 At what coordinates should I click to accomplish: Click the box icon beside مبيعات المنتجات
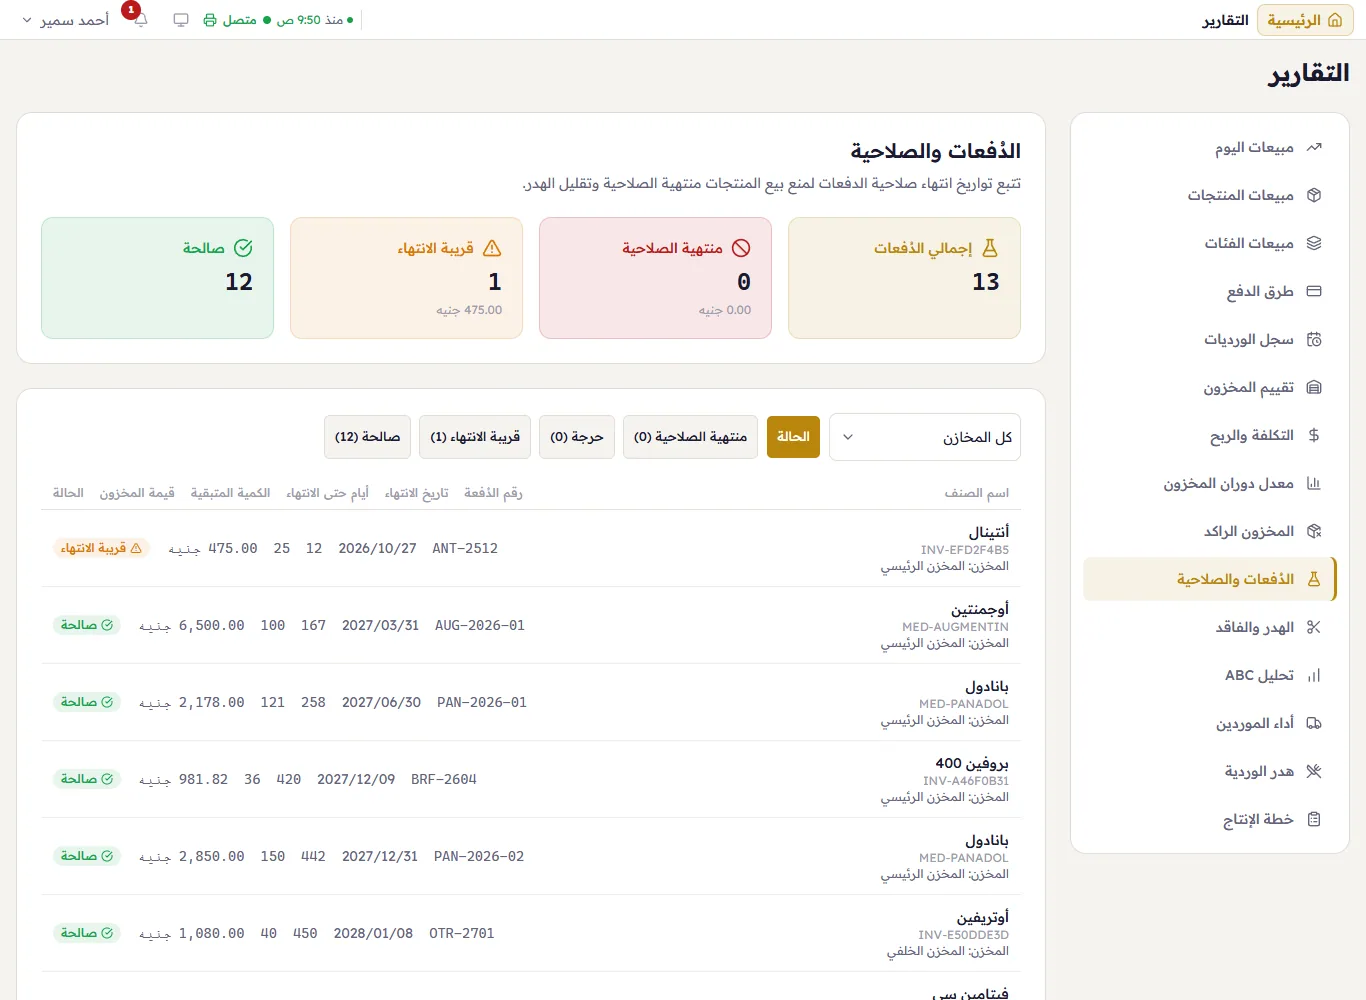coord(1314,195)
